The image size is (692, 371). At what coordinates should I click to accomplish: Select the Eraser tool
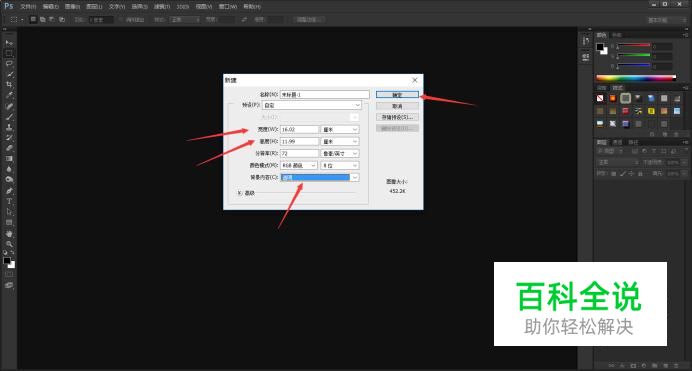coord(9,148)
